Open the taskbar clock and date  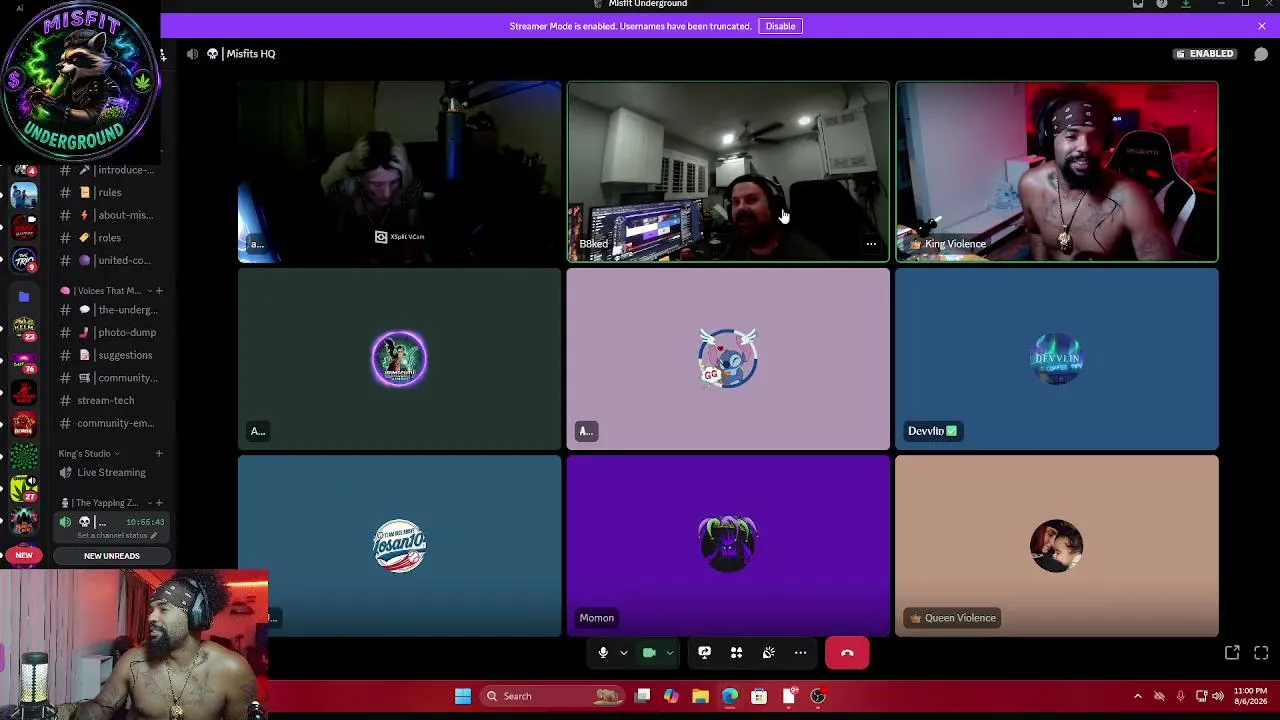pos(1250,696)
